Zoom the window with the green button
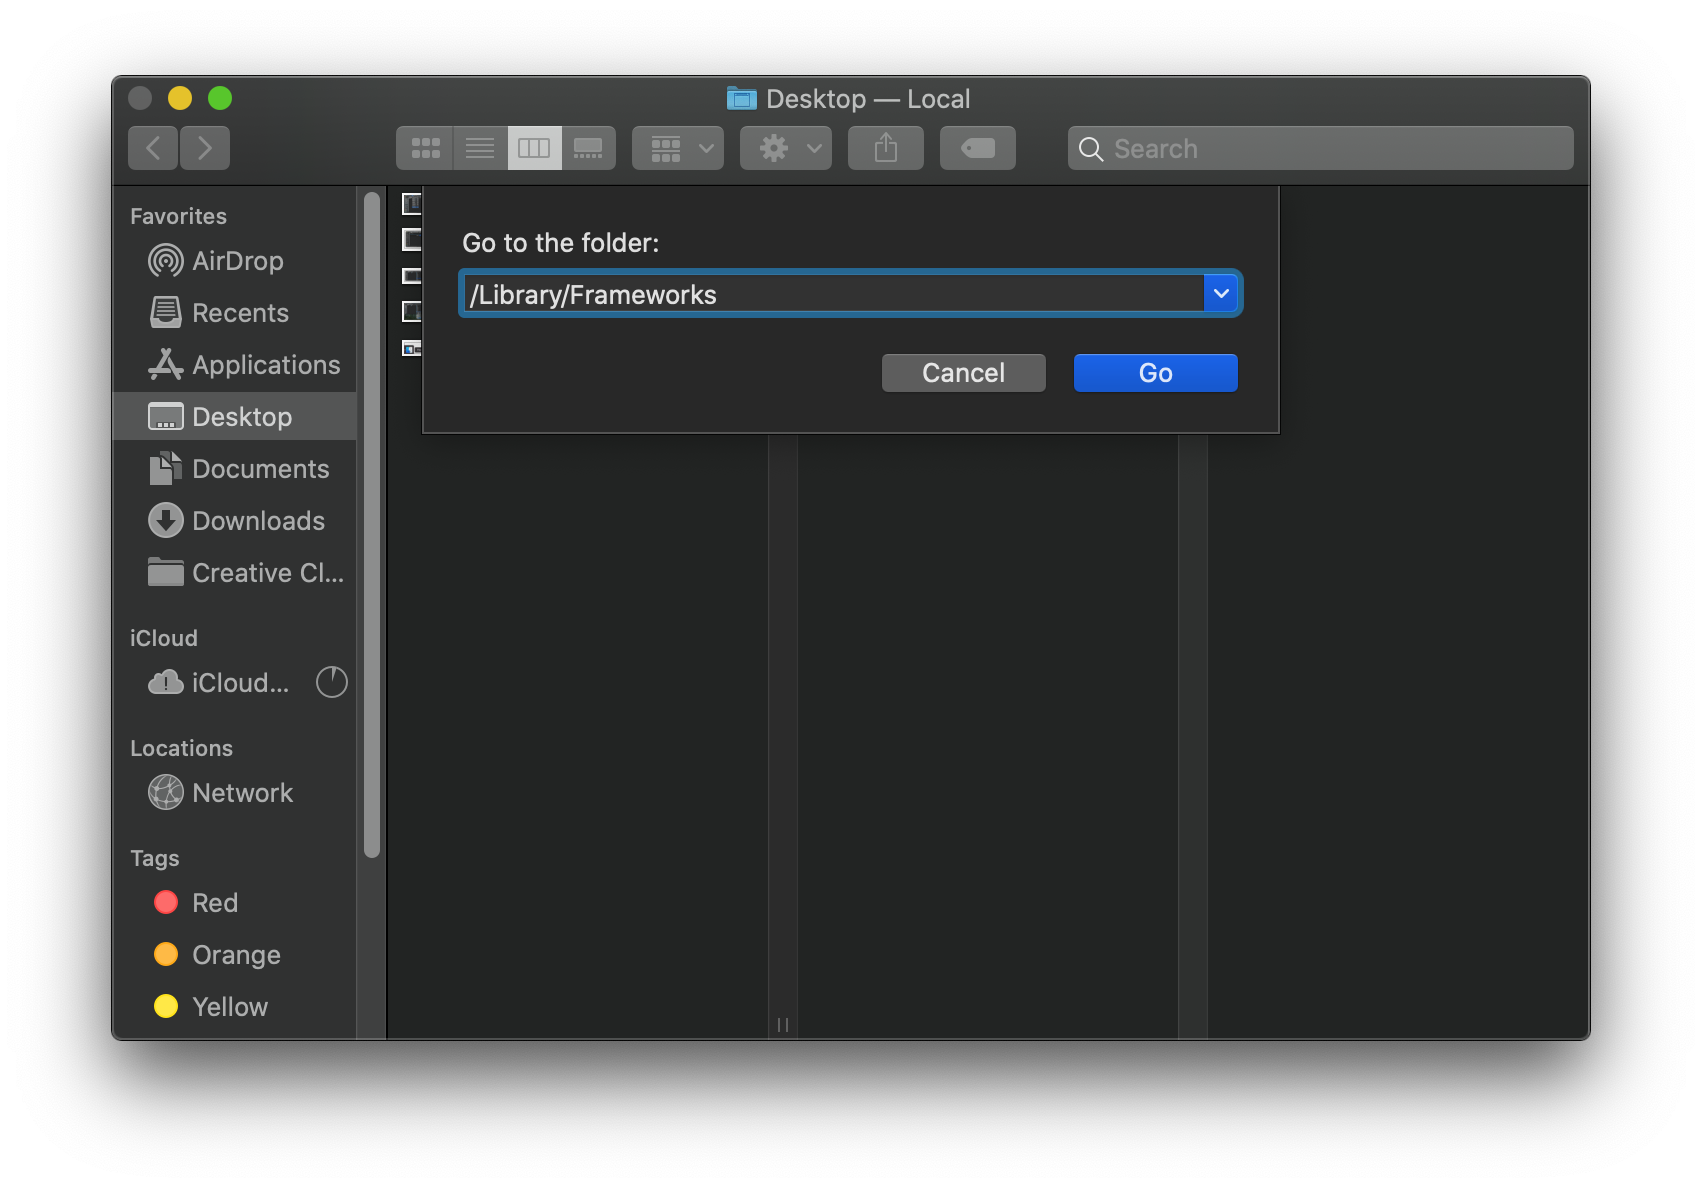The image size is (1702, 1188). [220, 98]
